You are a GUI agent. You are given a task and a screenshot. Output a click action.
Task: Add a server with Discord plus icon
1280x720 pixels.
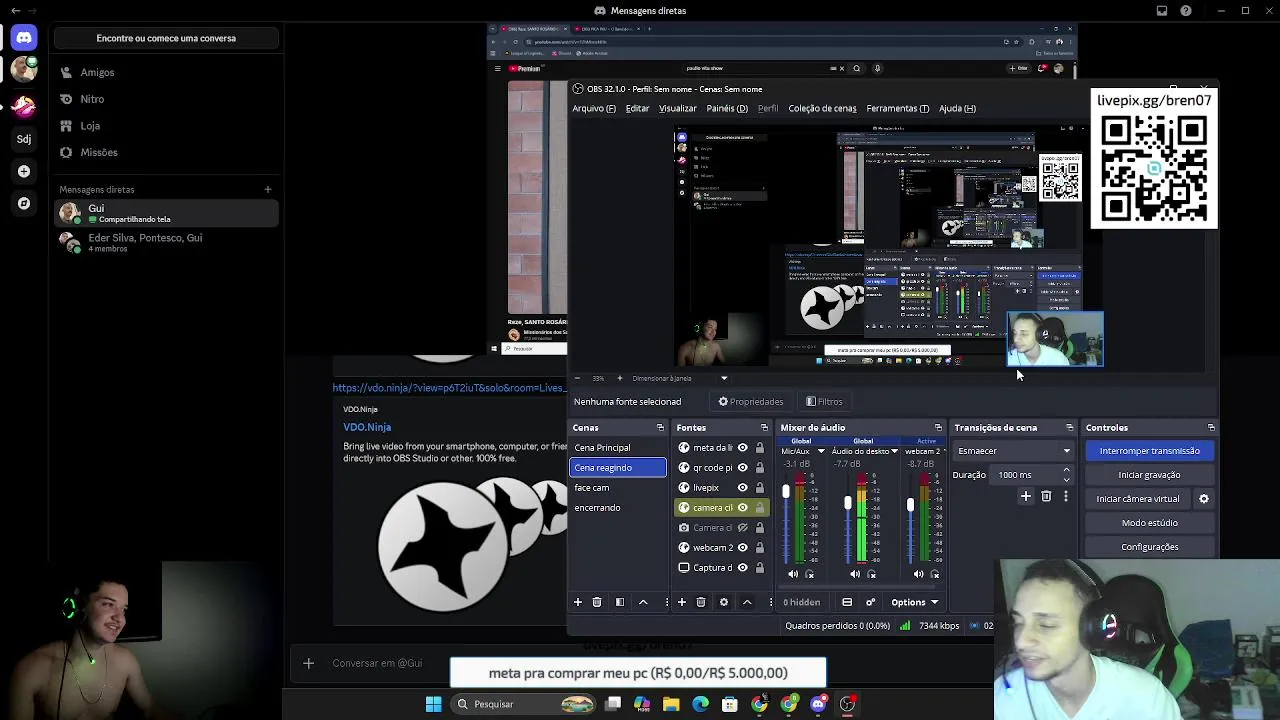tap(24, 171)
